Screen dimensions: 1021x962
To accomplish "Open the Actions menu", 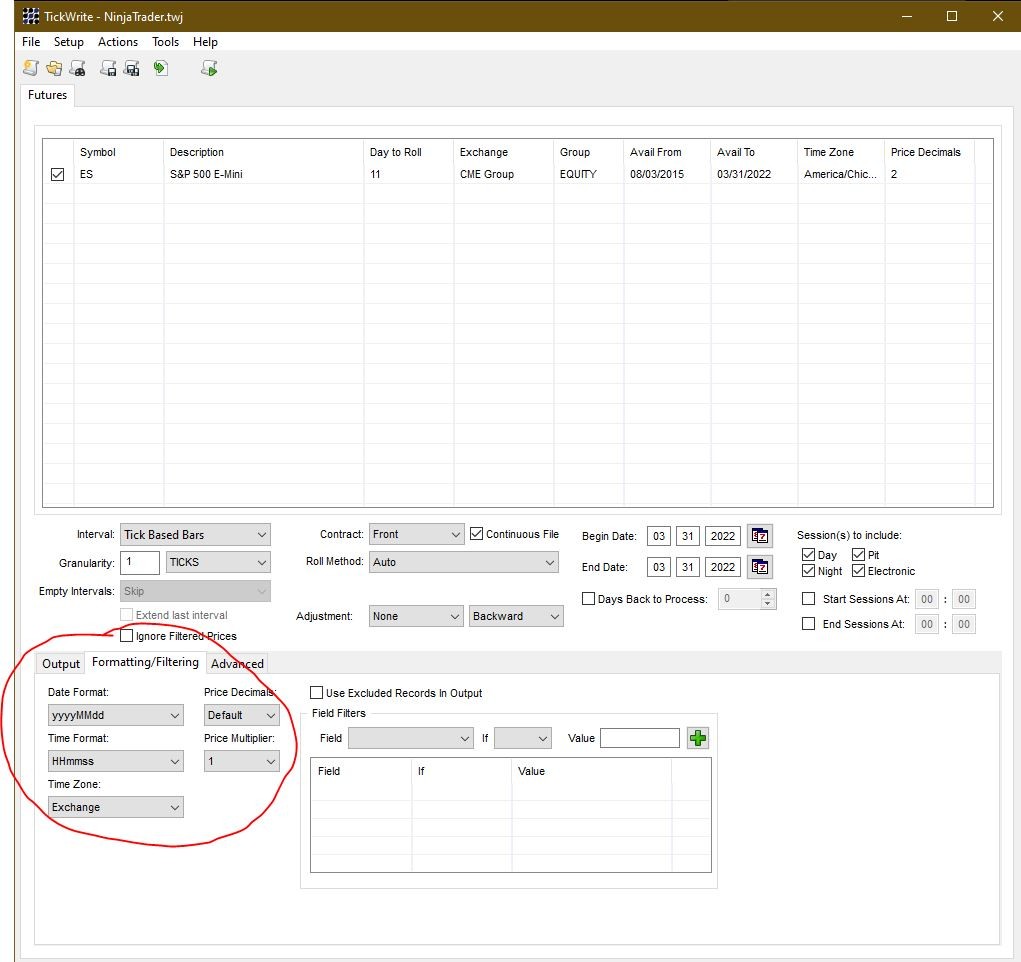I will [118, 42].
